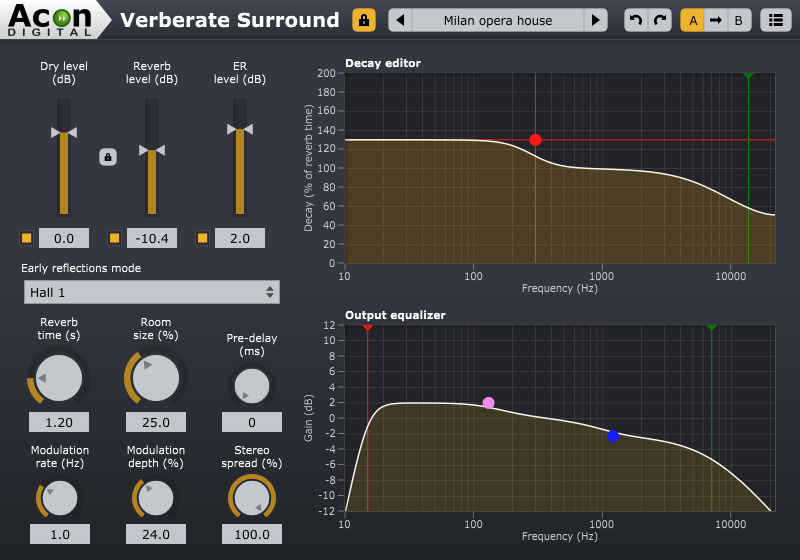Select the red node in Decay editor
Screen dimensions: 800x560
tap(535, 140)
